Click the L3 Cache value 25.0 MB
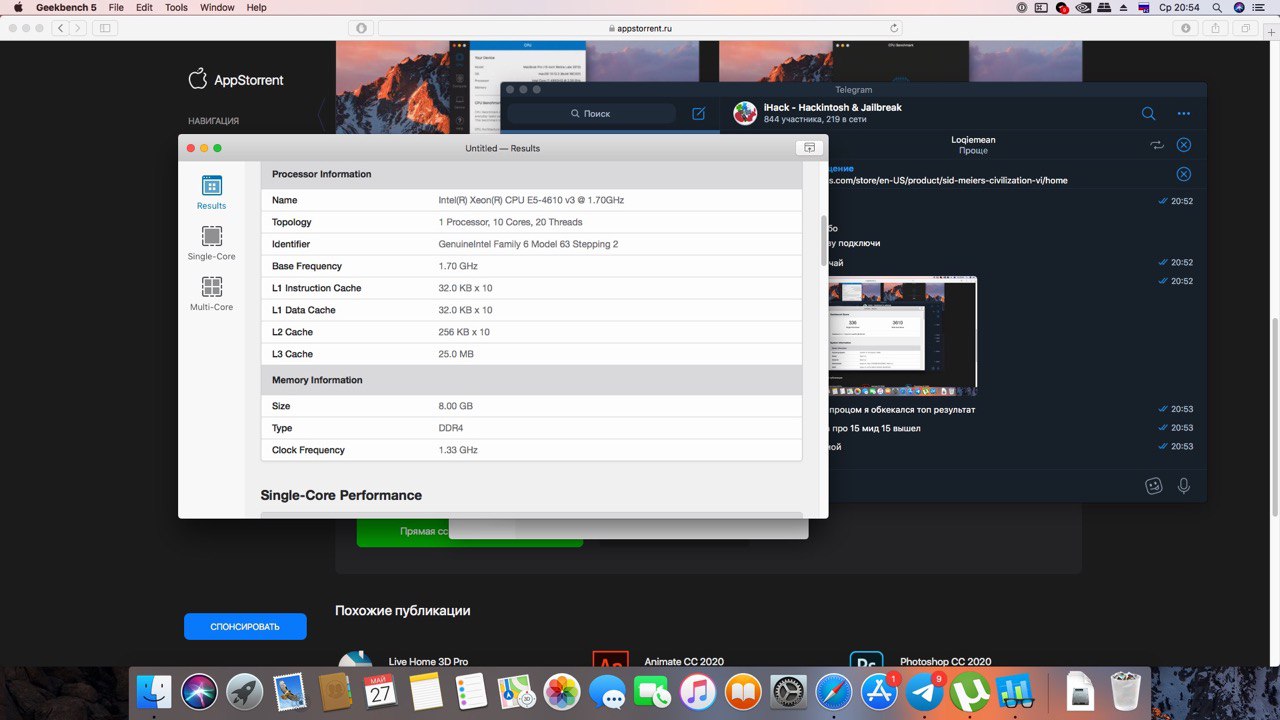The width and height of the screenshot is (1280, 720). tap(456, 354)
